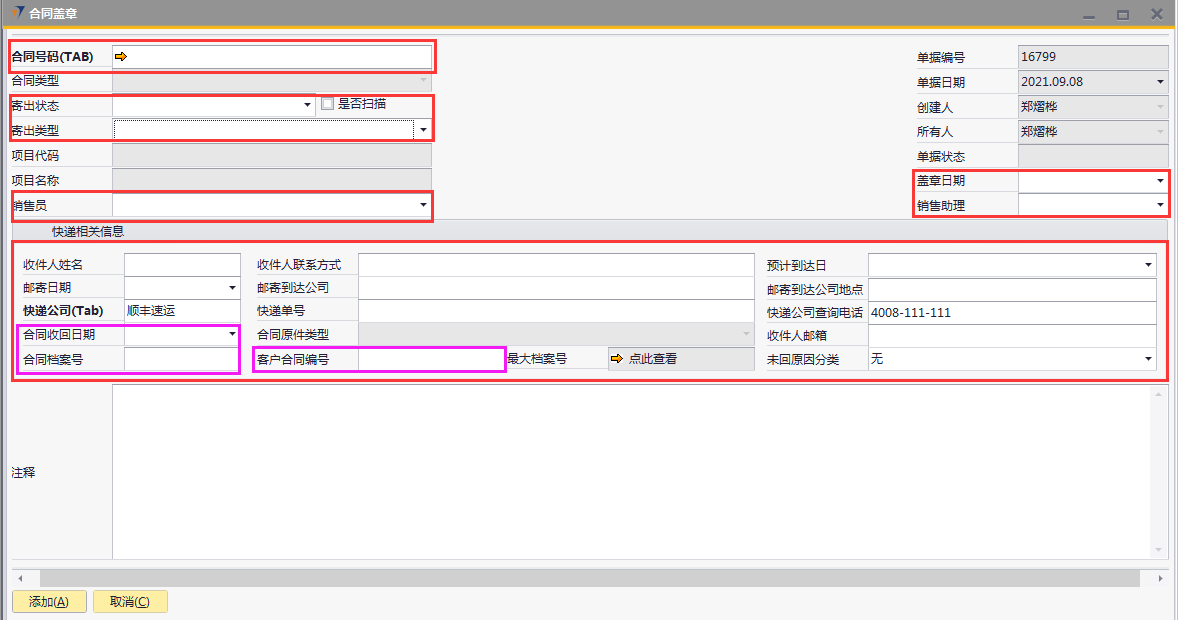
Task: Close the 合同盖章 window
Action: (1156, 14)
